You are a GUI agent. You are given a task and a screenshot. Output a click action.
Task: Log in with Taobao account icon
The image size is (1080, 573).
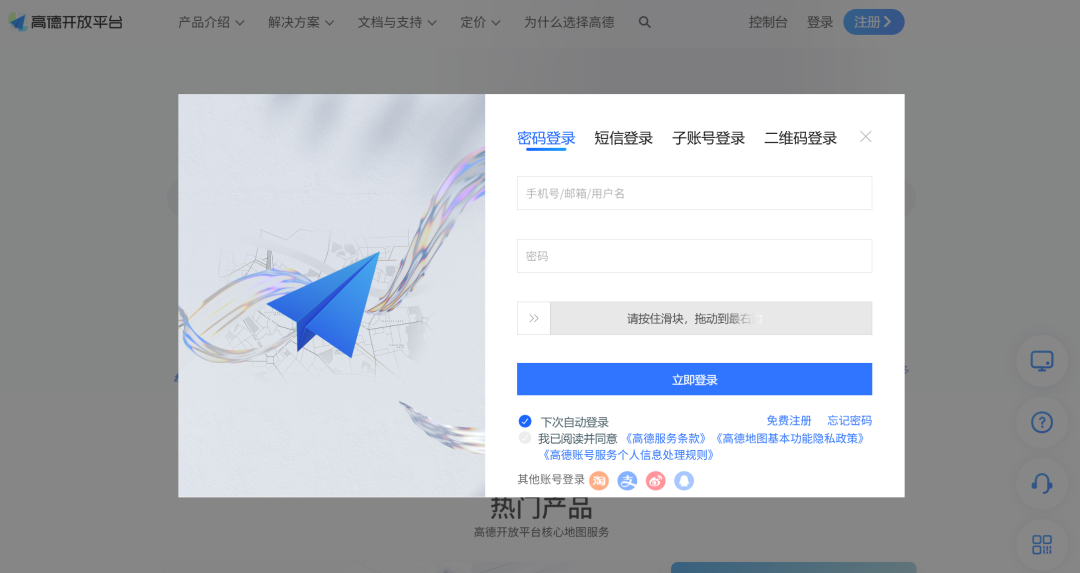tap(599, 481)
